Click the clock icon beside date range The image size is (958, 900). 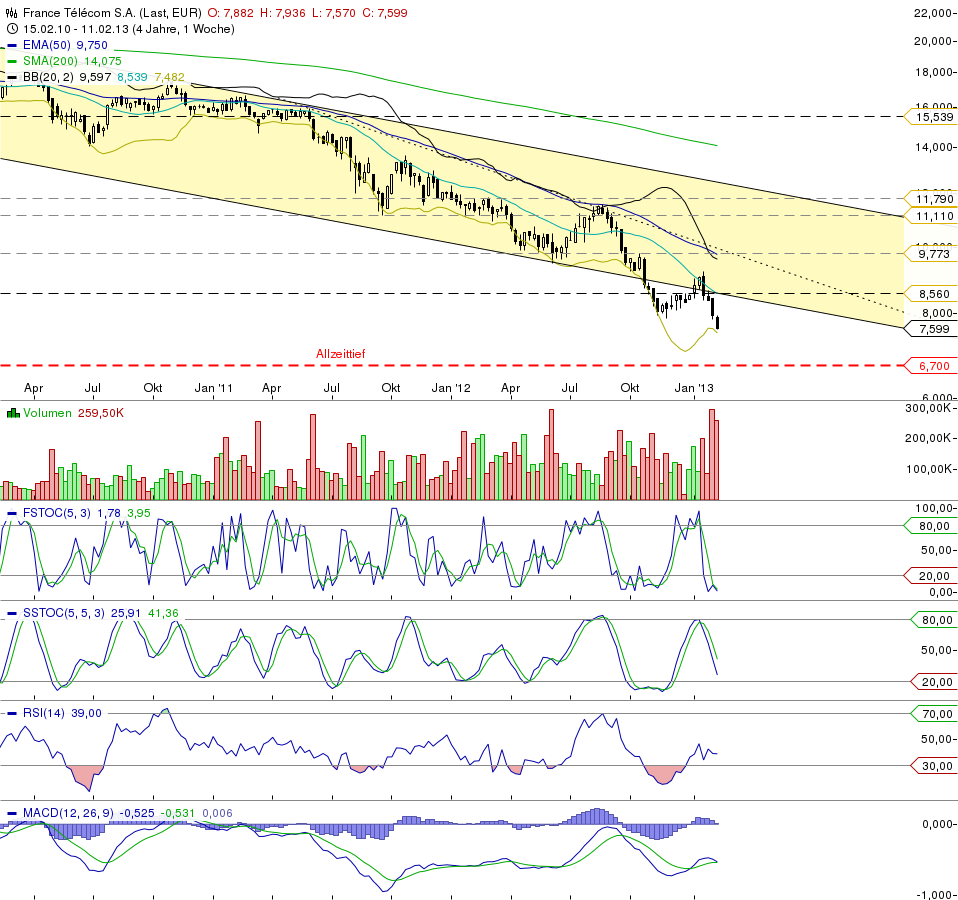12,29
